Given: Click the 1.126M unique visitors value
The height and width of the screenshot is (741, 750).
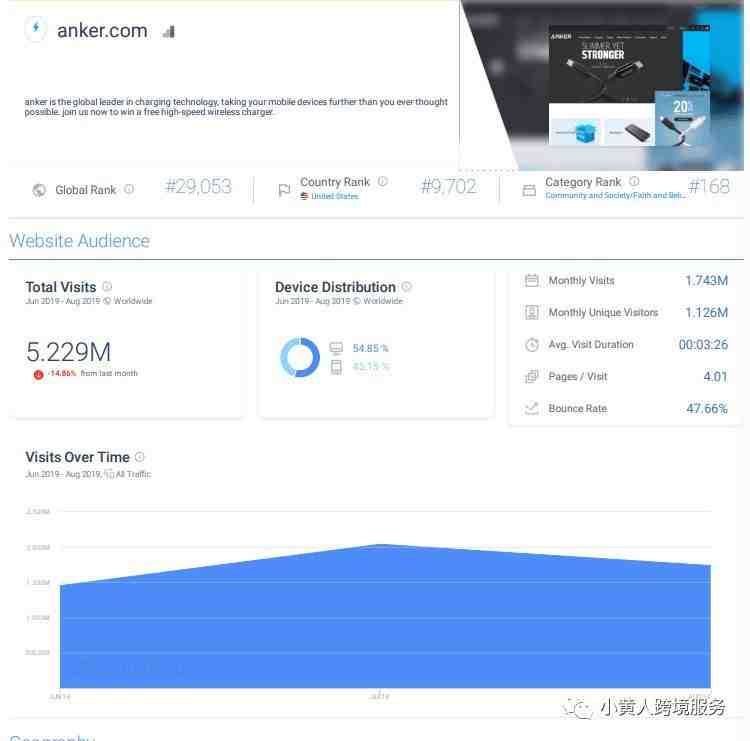Looking at the screenshot, I should [706, 312].
